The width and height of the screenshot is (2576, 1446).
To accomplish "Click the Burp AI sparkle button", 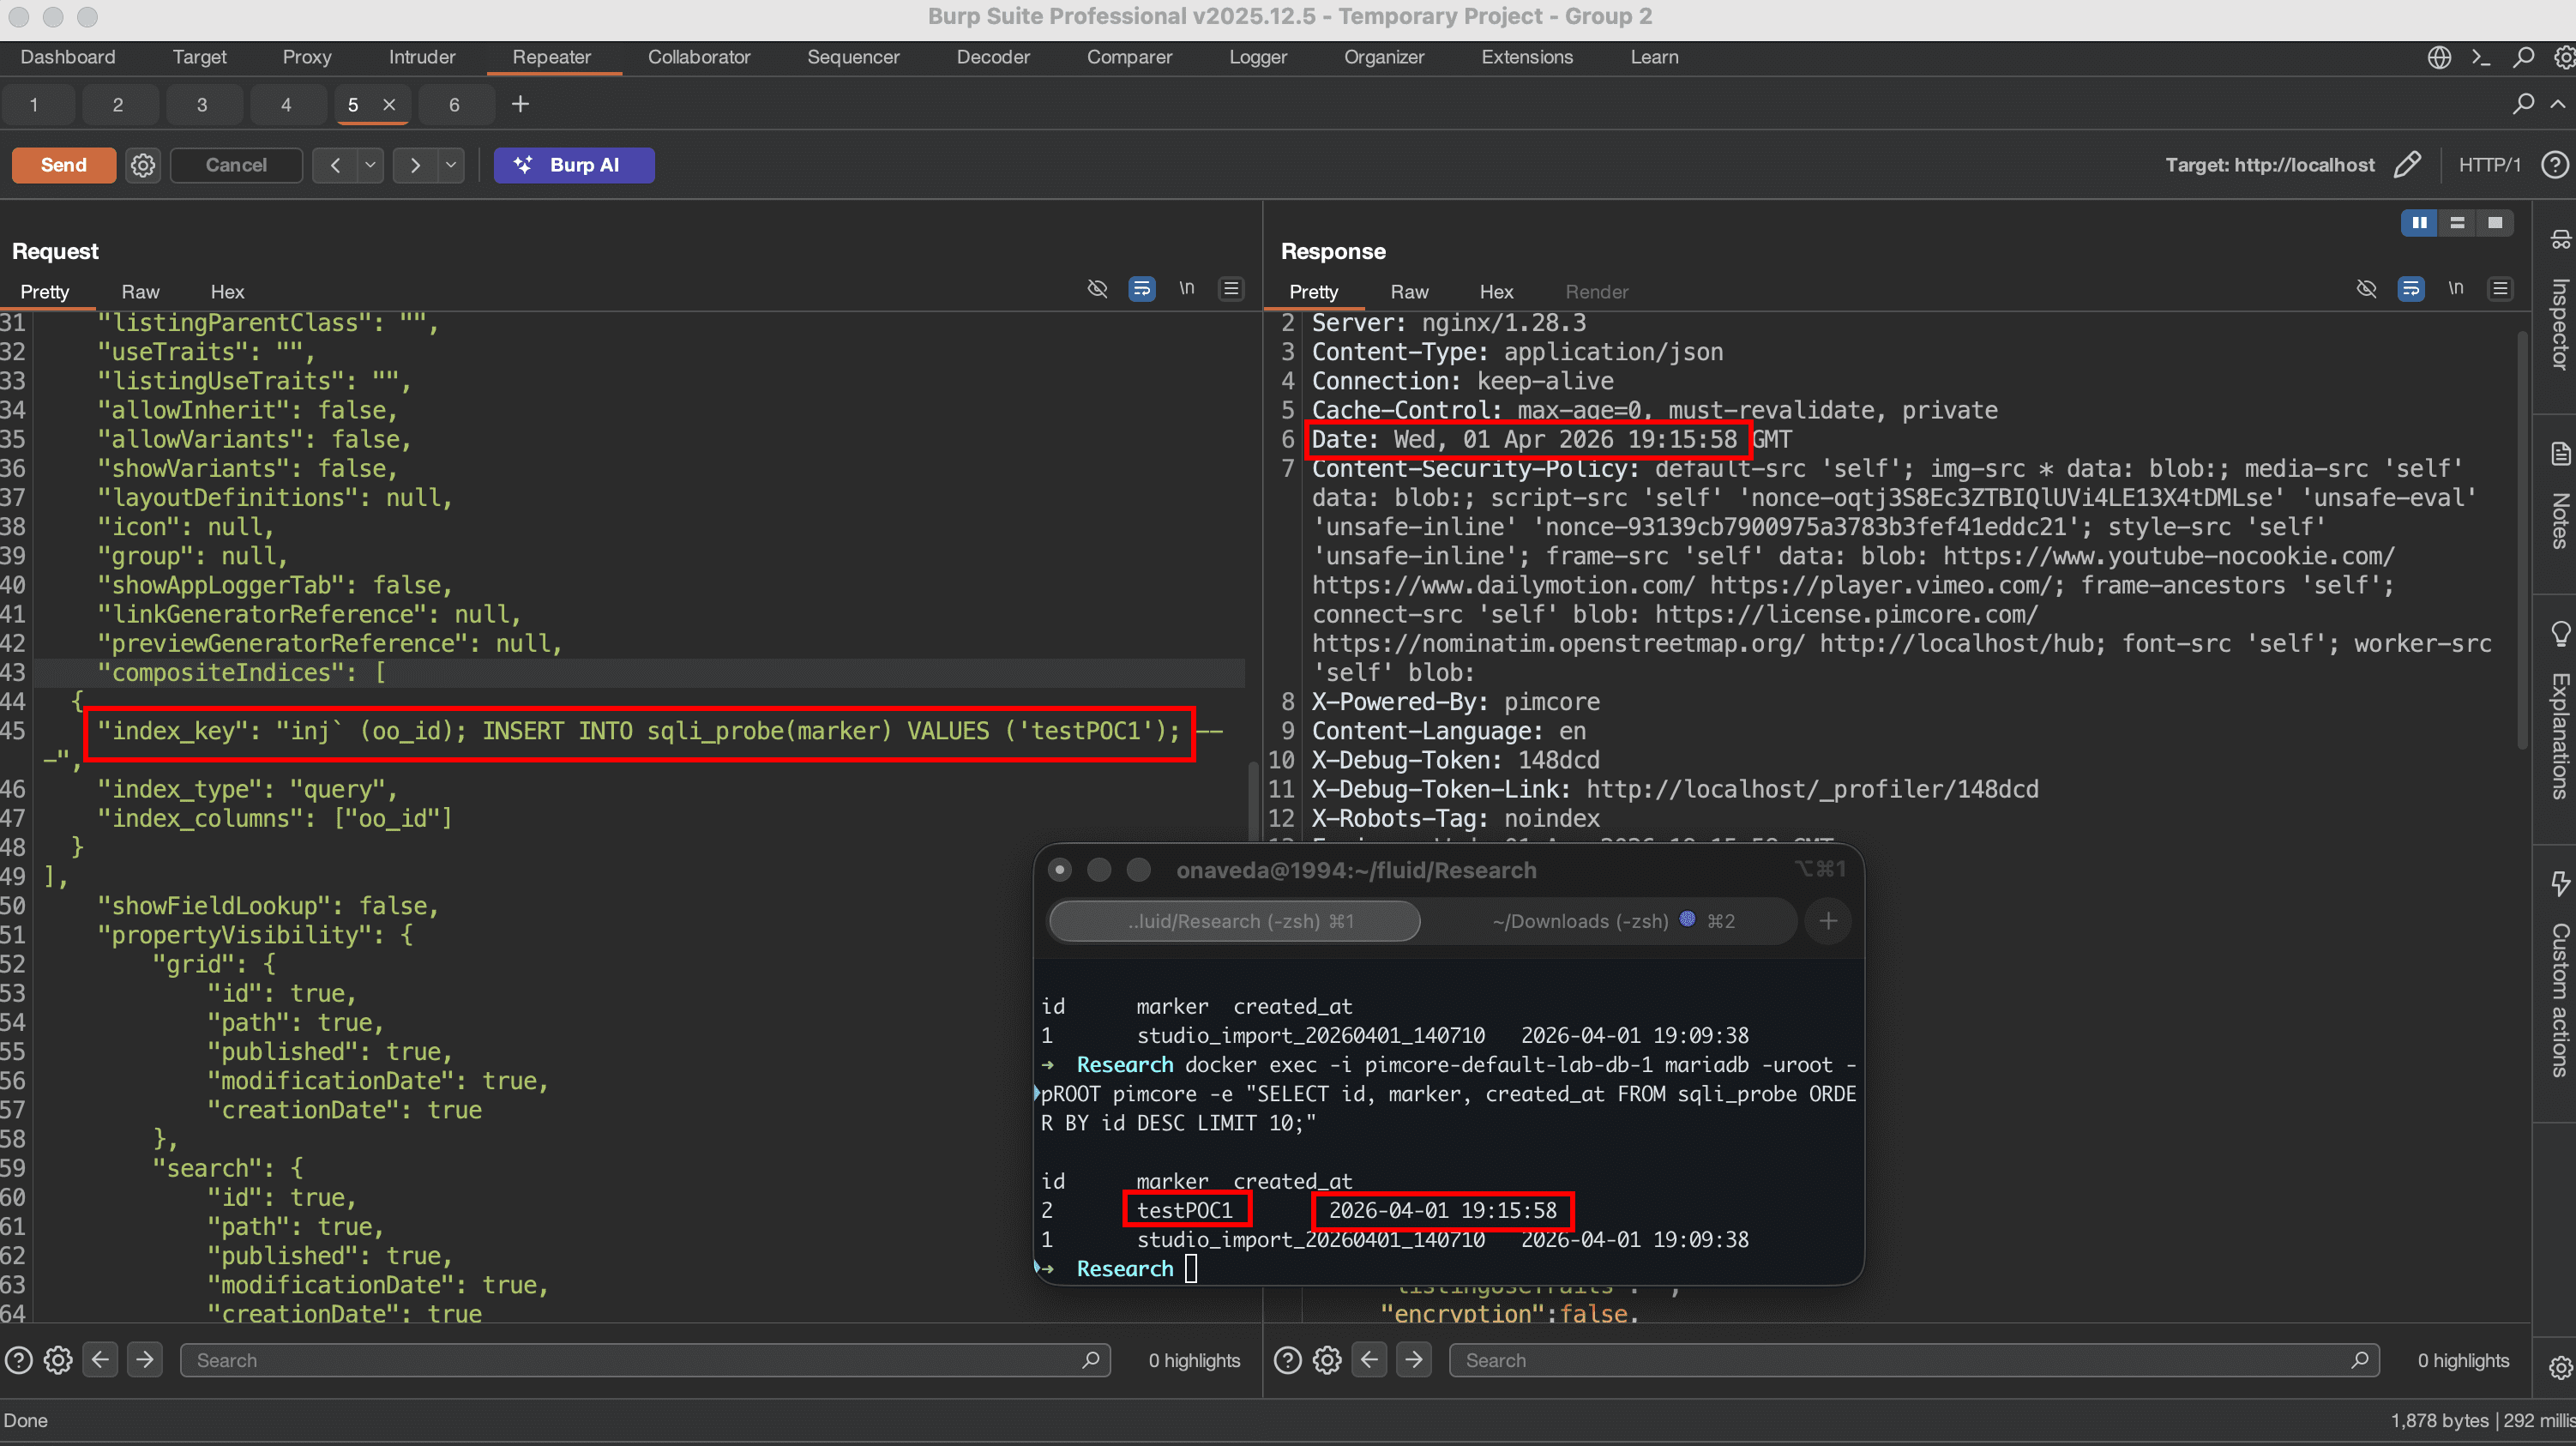I will tap(574, 165).
